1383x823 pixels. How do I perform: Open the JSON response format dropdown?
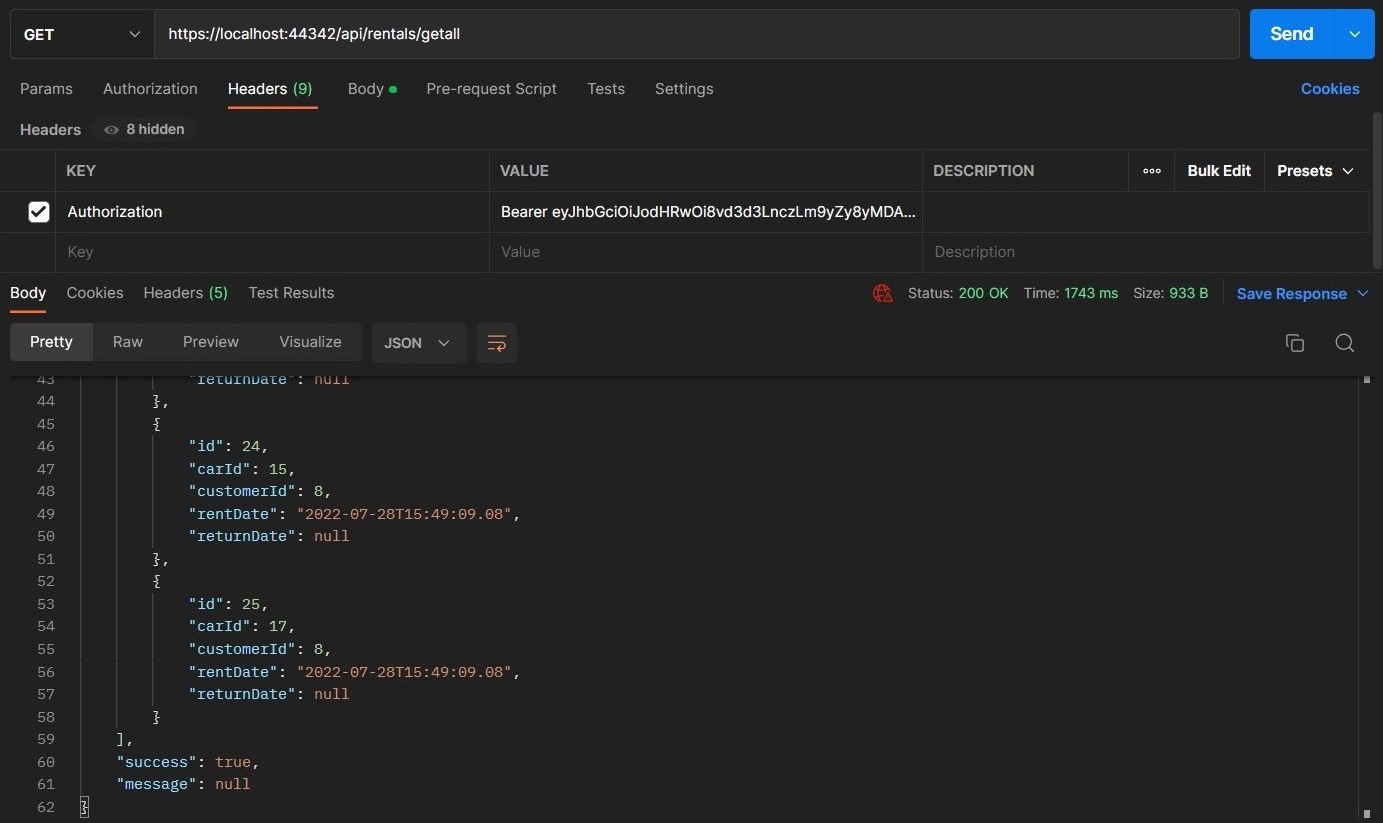pyautogui.click(x=417, y=342)
